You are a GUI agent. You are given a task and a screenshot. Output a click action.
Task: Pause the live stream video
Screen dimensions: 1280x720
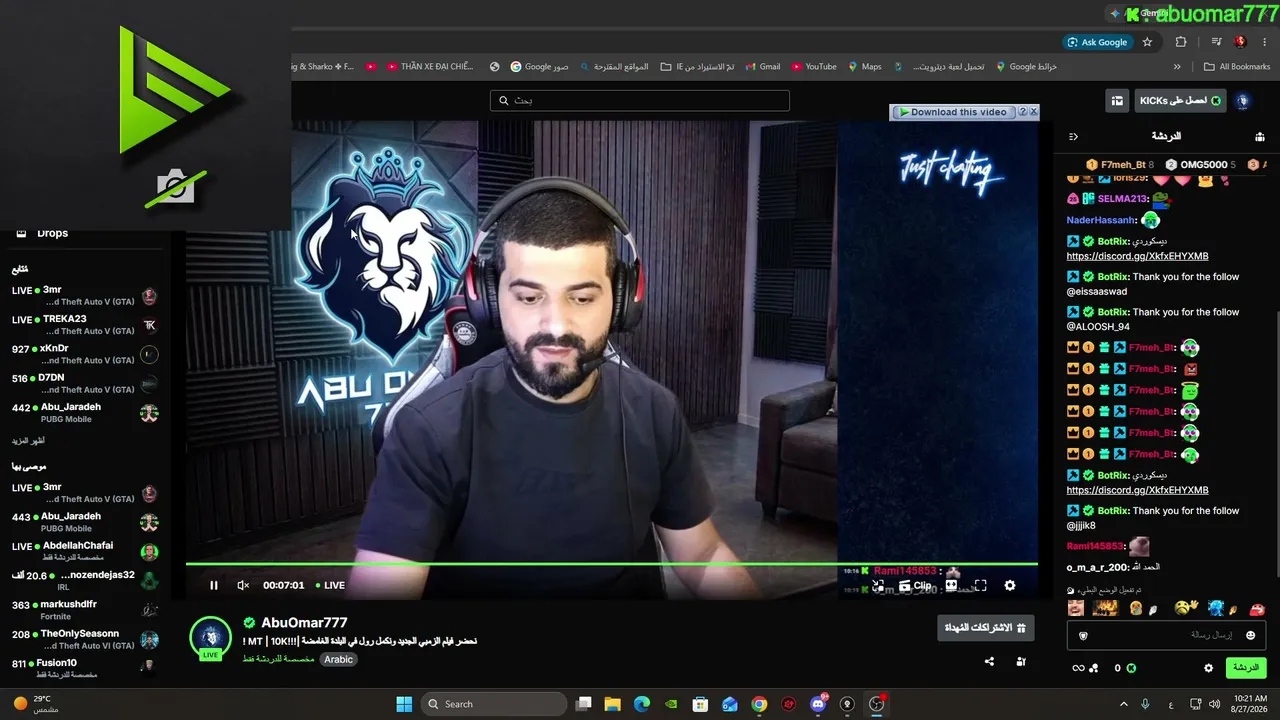pos(213,585)
